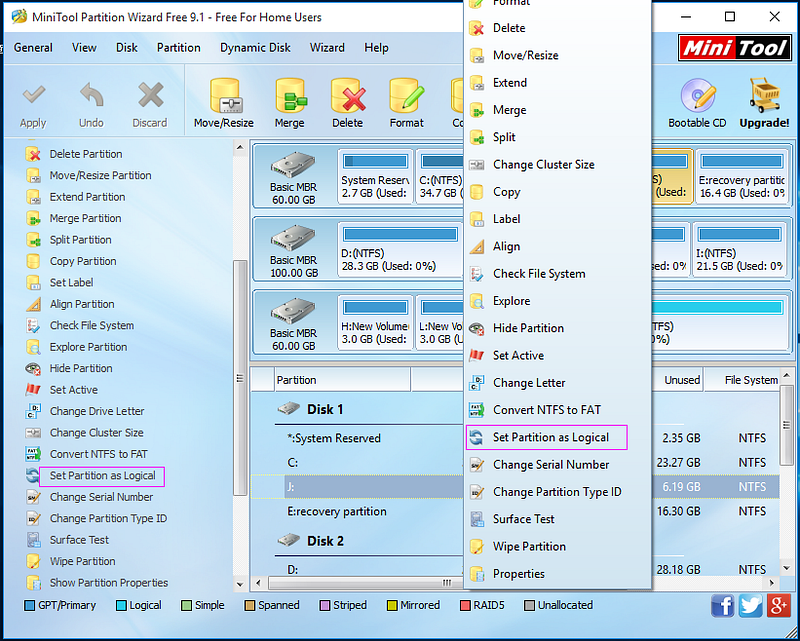The image size is (800, 641).
Task: Select the System Reserved block in disk map
Action: [x=375, y=177]
